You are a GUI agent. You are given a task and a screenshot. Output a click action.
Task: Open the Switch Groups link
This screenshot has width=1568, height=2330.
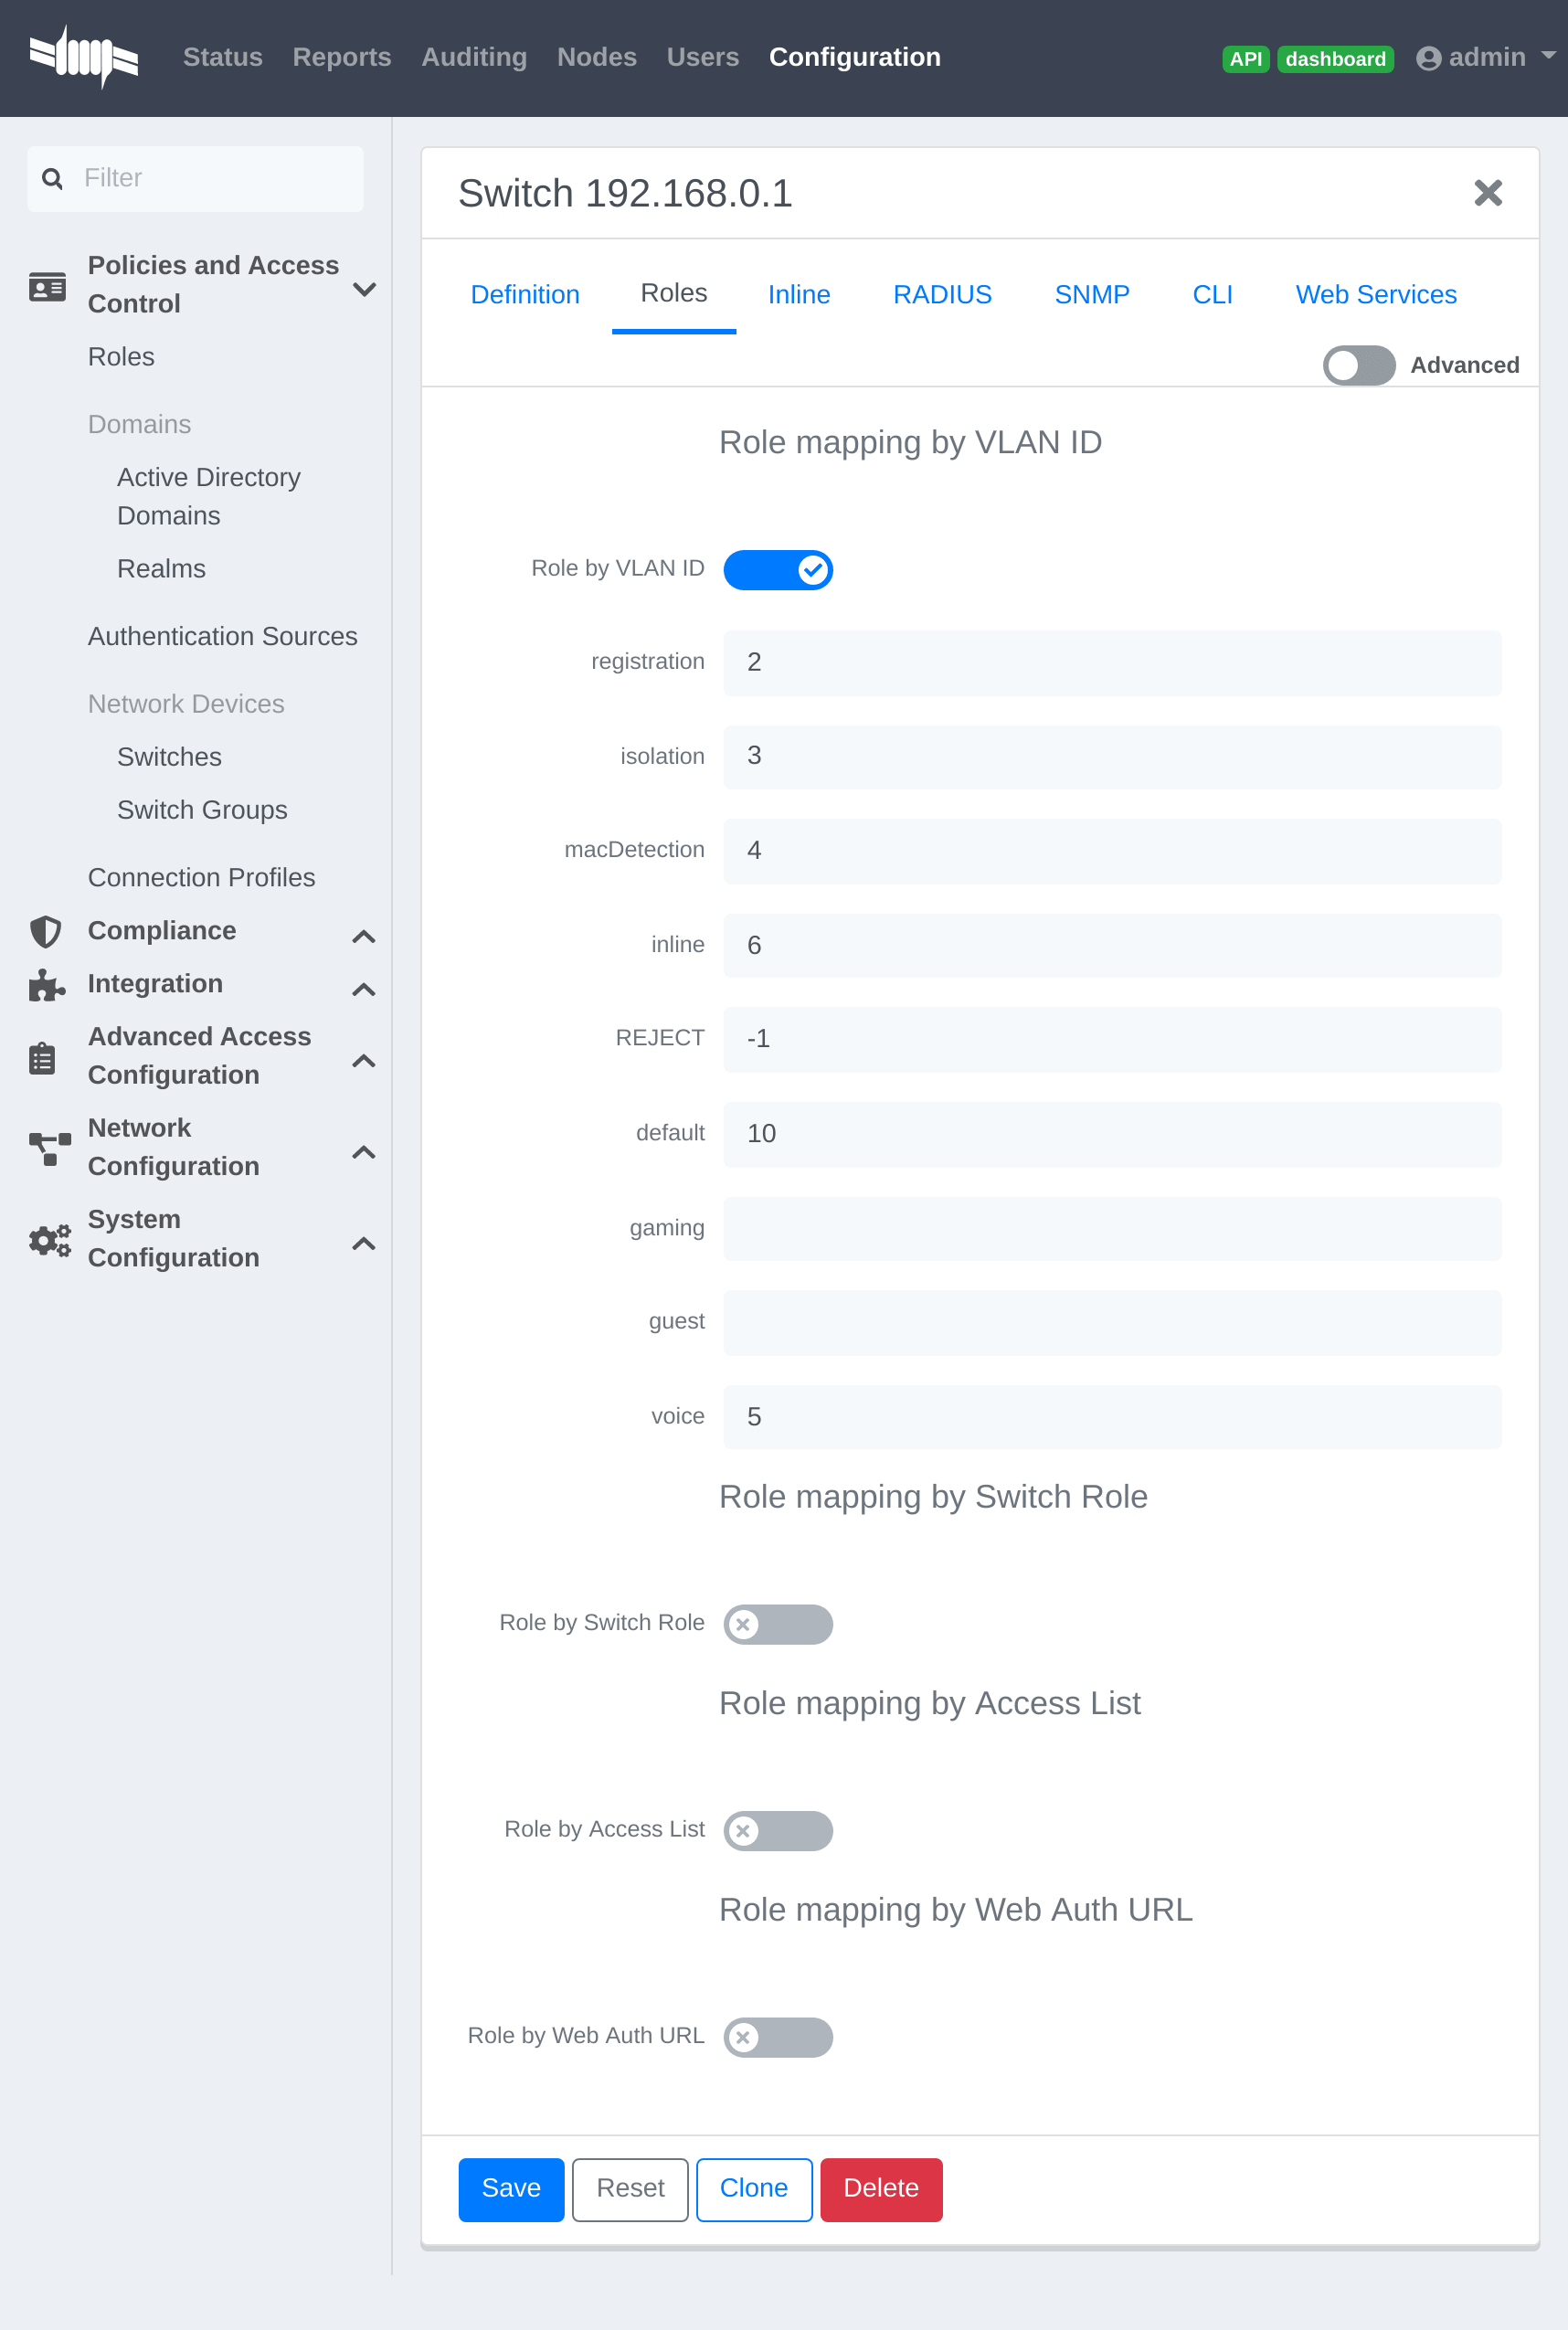[202, 810]
